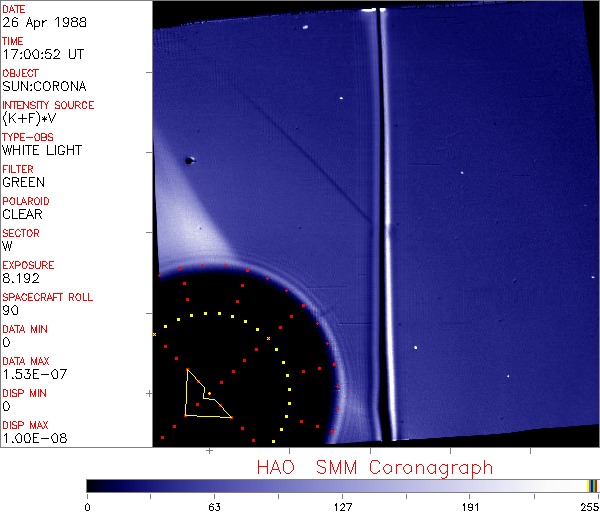Click the SPACECRAFT ROLL value 90
The image size is (600, 512).
click(10, 311)
